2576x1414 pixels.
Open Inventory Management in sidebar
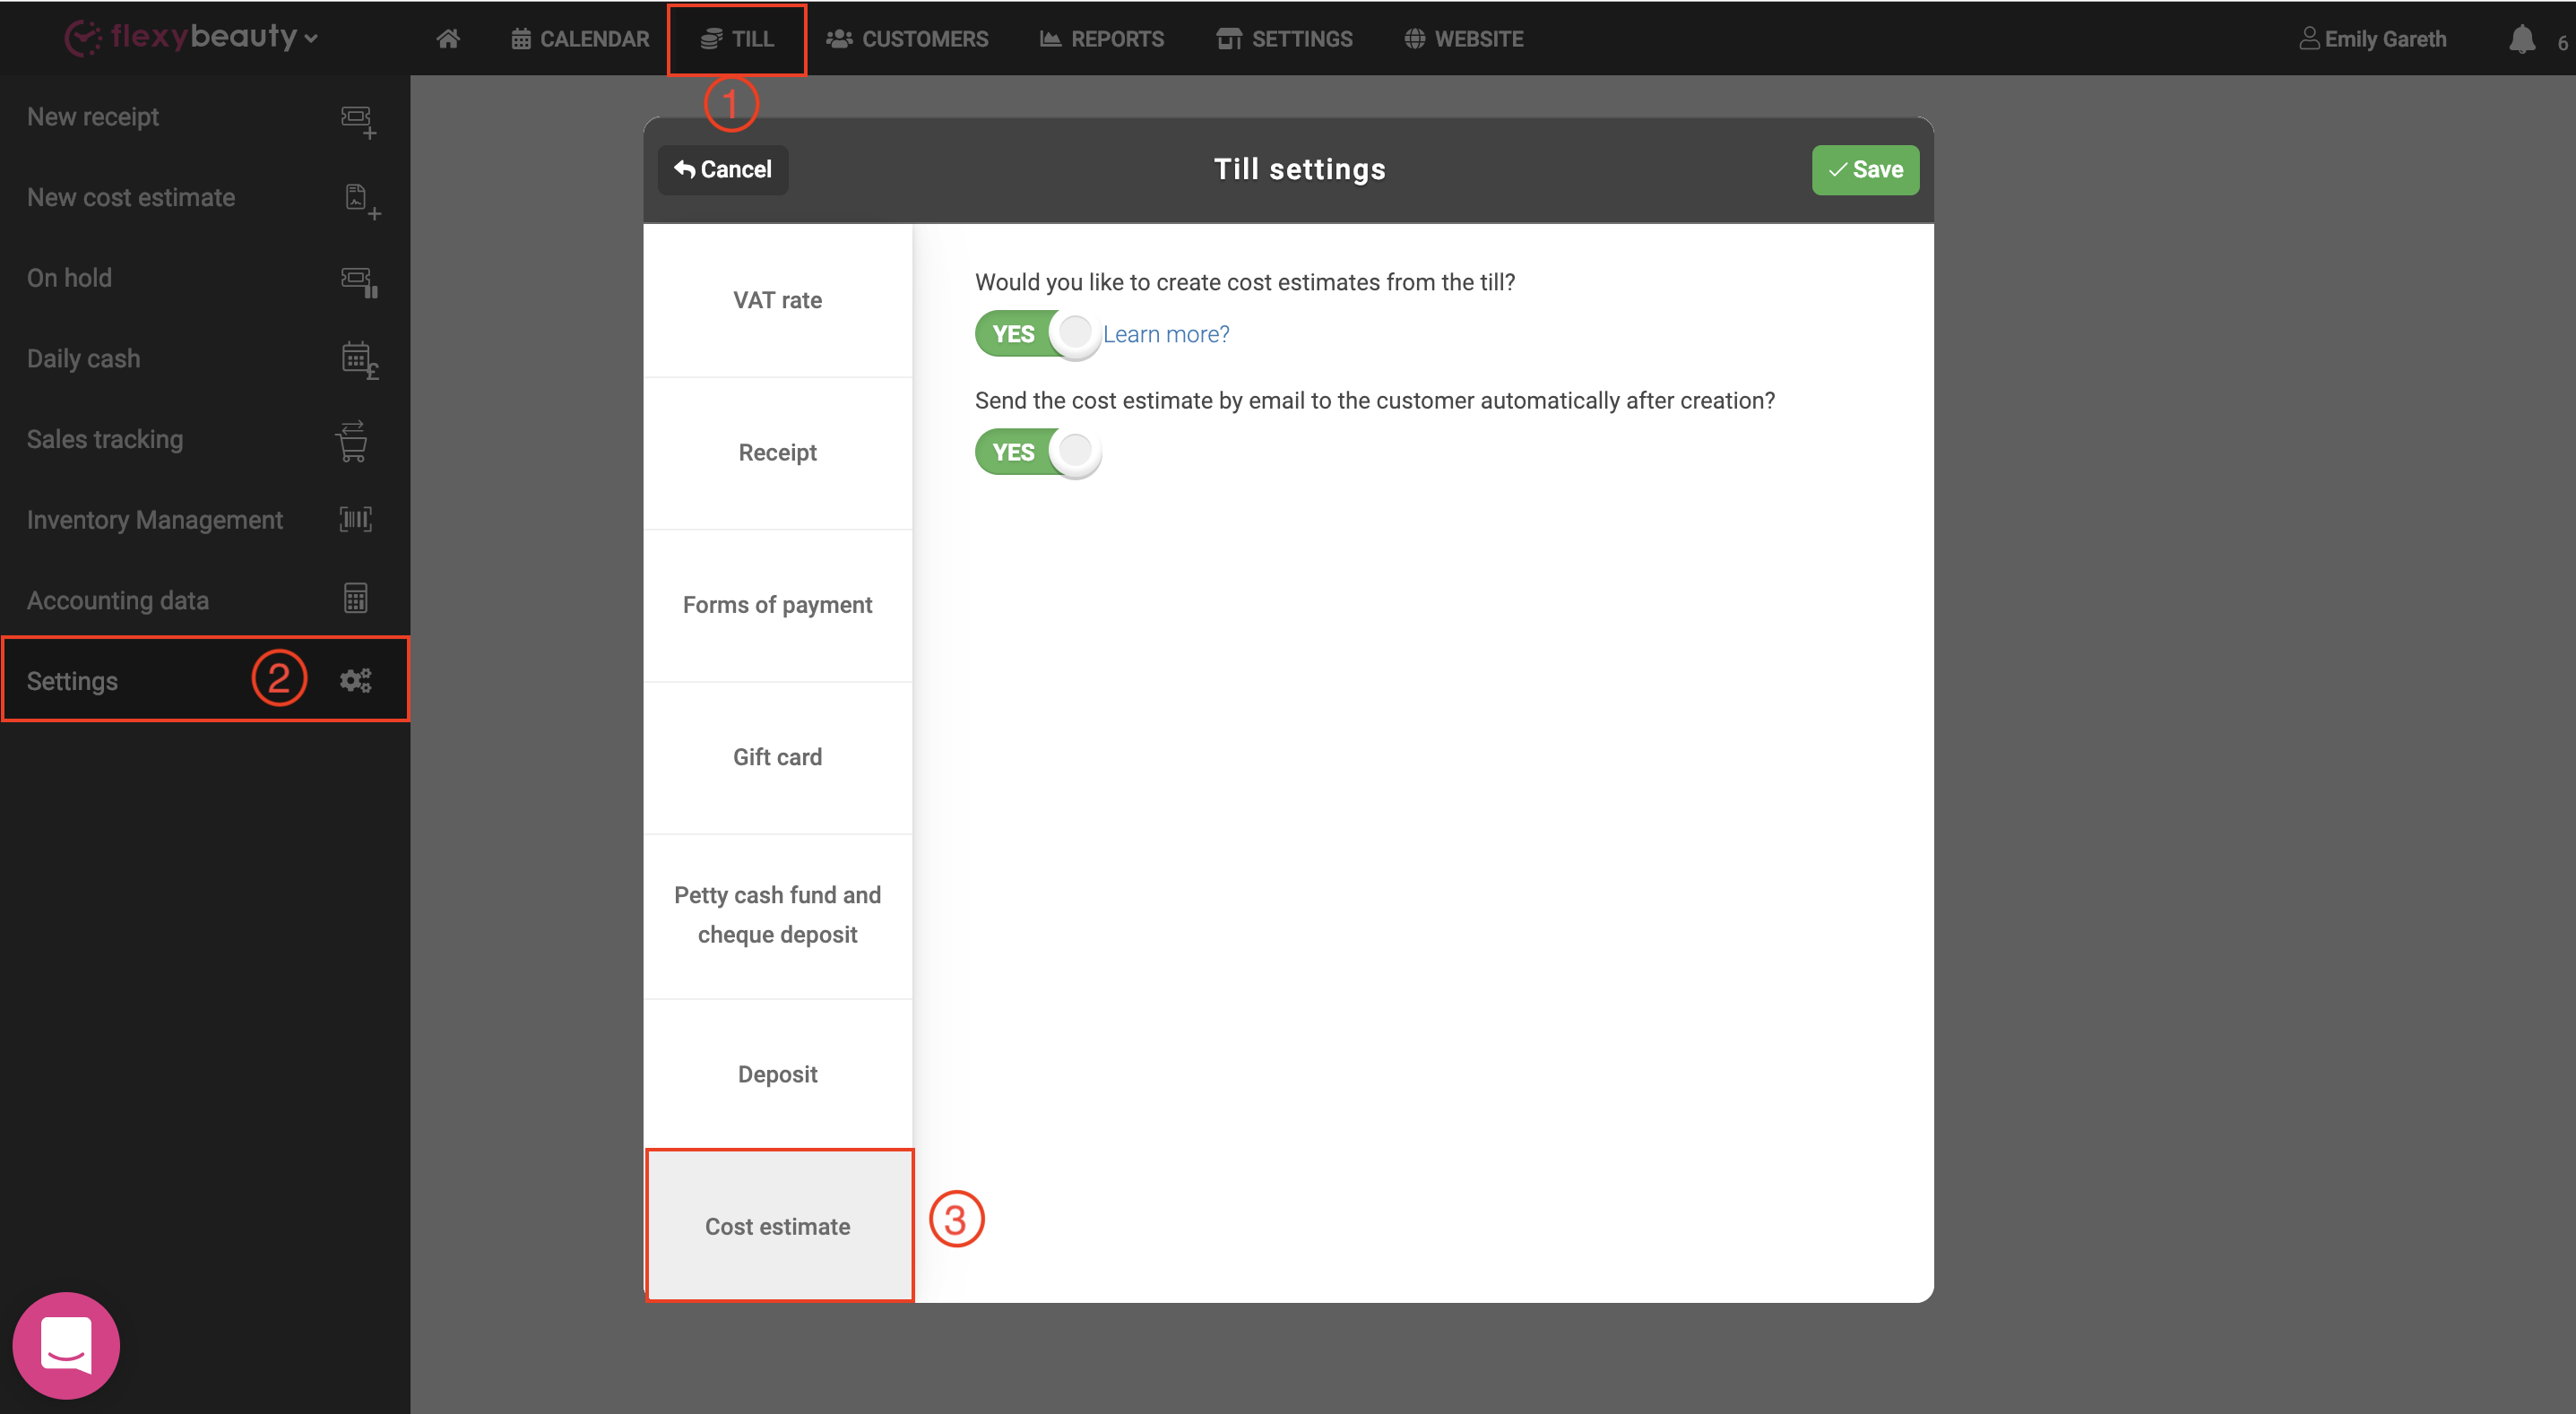(205, 520)
